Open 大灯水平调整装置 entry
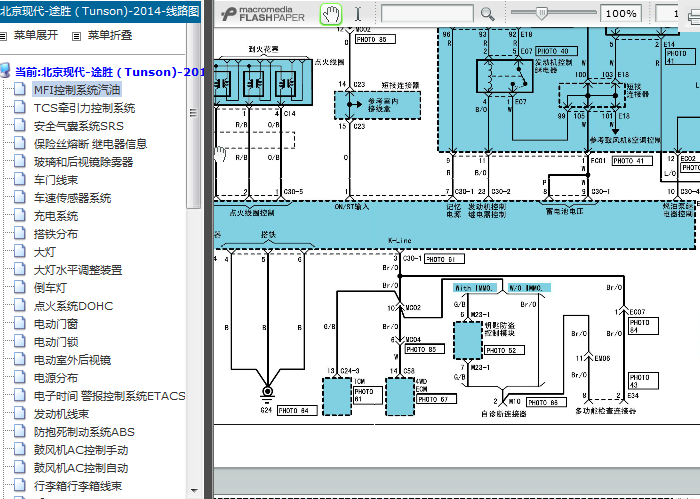Screen dimensions: 700x499 [78, 270]
